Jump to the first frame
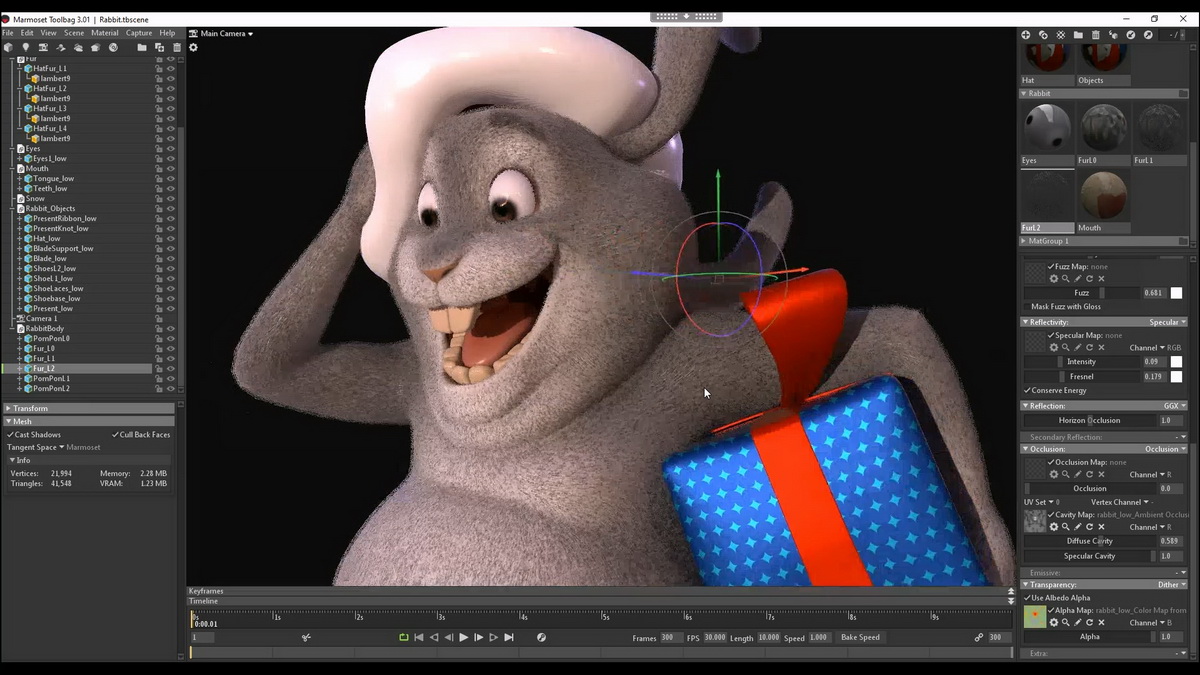Viewport: 1200px width, 675px height. pyautogui.click(x=418, y=637)
